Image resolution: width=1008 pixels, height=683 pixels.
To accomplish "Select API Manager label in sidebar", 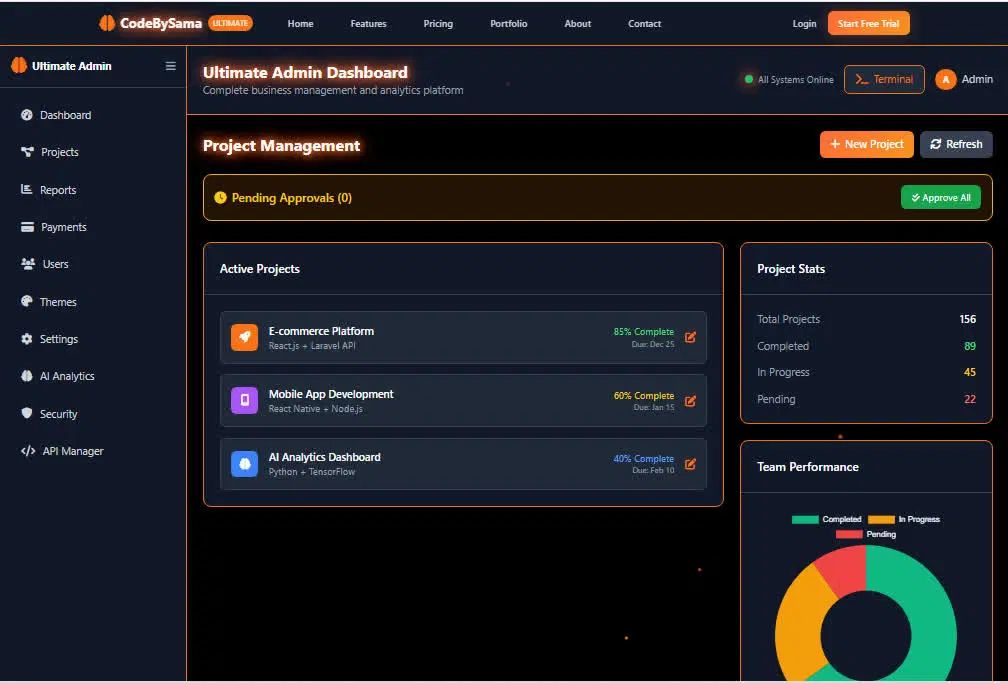I will 73,451.
